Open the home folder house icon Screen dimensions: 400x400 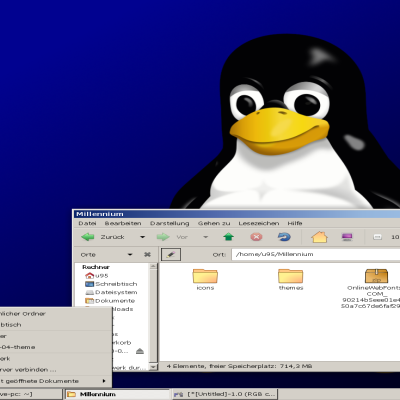click(x=319, y=237)
